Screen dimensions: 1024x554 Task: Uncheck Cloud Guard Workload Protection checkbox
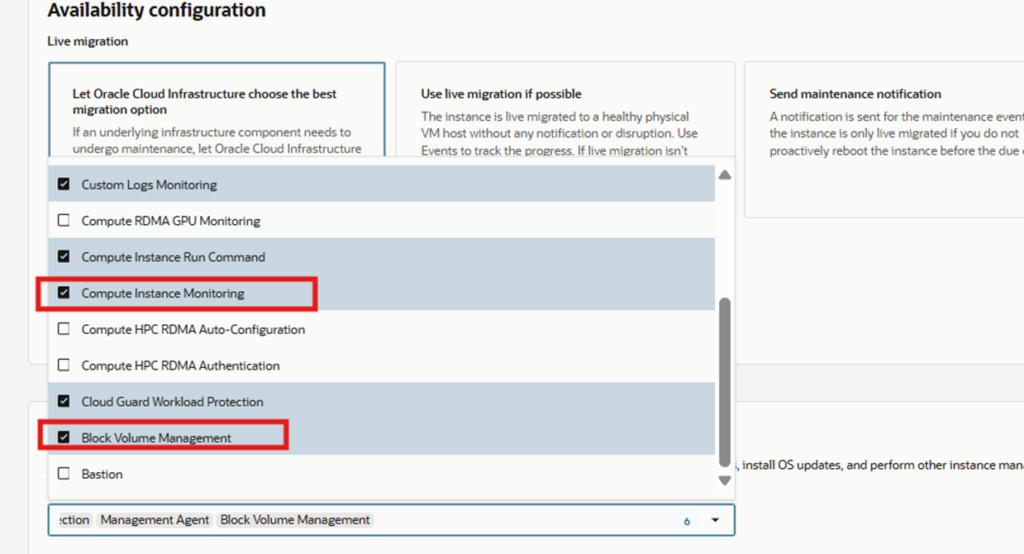[64, 402]
